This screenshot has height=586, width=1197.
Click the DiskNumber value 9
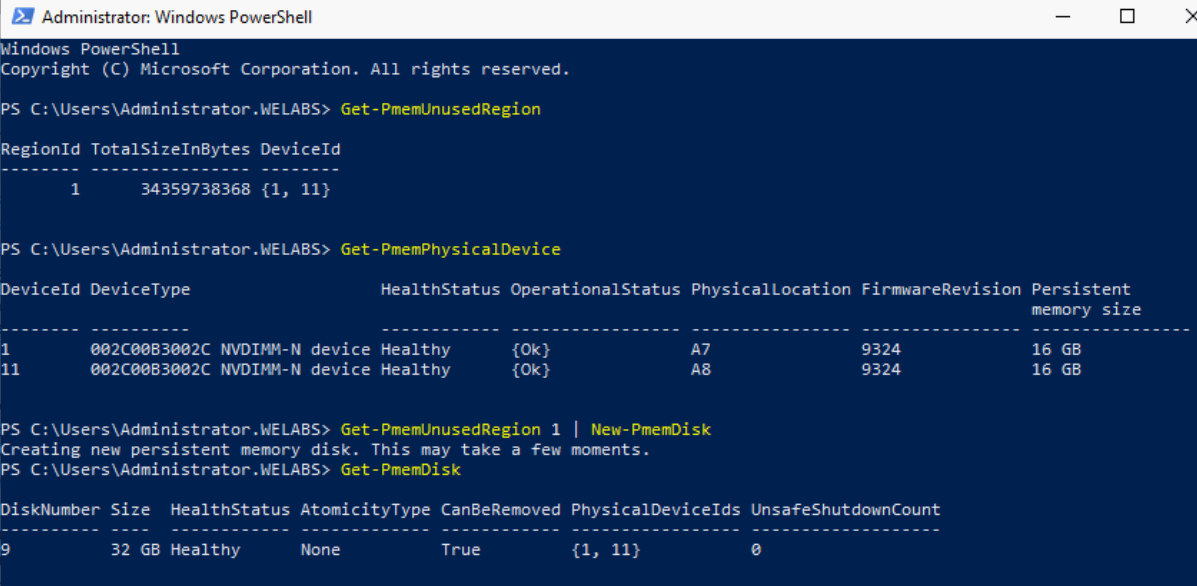coord(6,549)
